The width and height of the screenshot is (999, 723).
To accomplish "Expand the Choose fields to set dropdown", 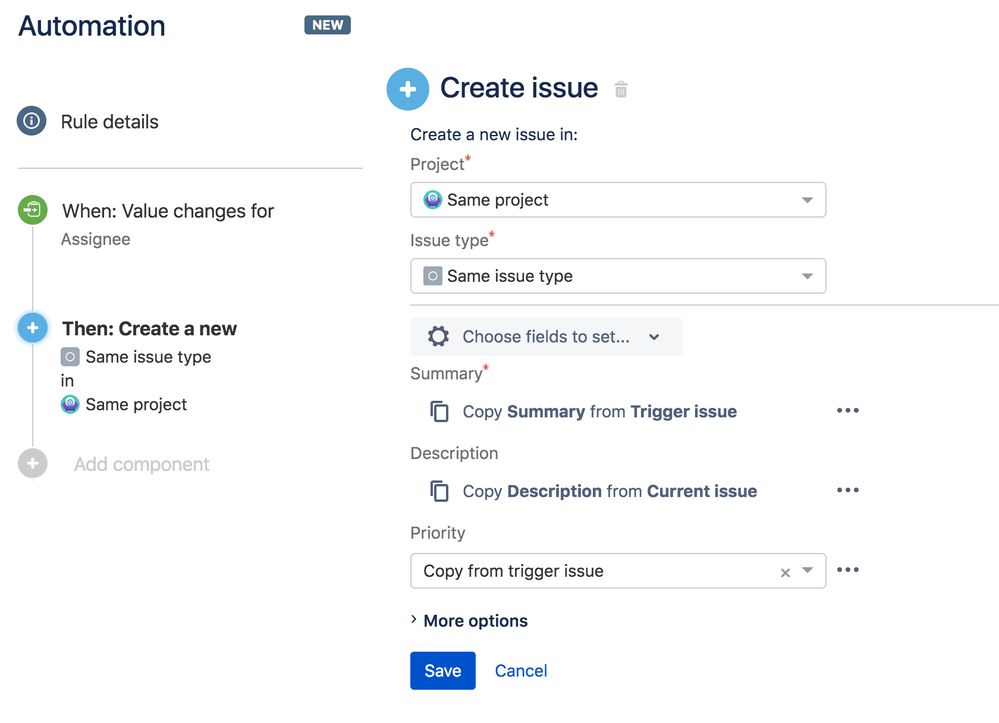I will coord(655,336).
